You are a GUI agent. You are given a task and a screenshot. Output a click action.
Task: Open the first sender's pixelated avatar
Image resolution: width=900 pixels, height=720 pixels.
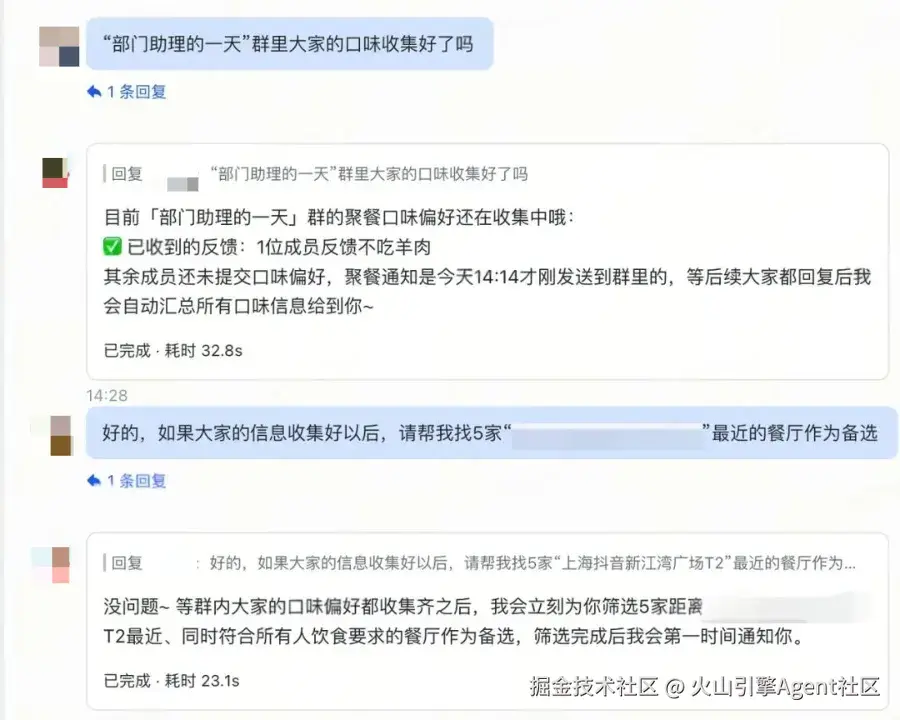coord(59,47)
